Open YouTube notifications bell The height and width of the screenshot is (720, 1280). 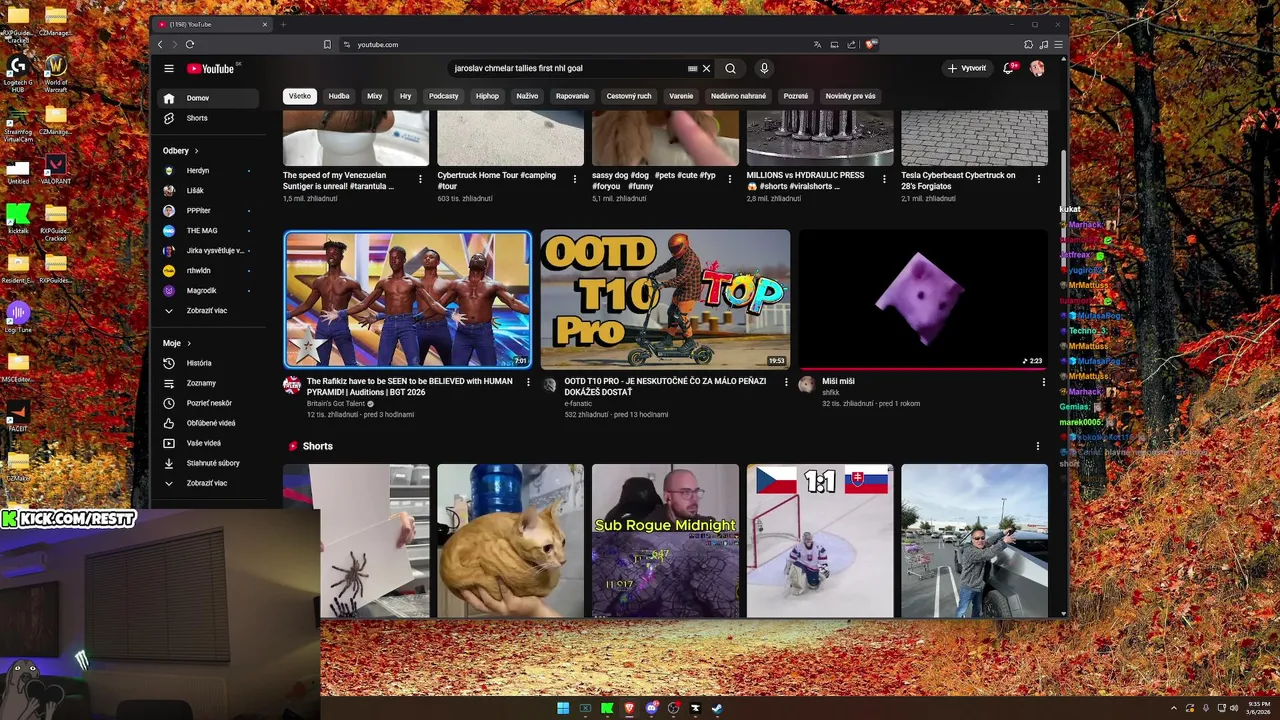tap(1008, 68)
